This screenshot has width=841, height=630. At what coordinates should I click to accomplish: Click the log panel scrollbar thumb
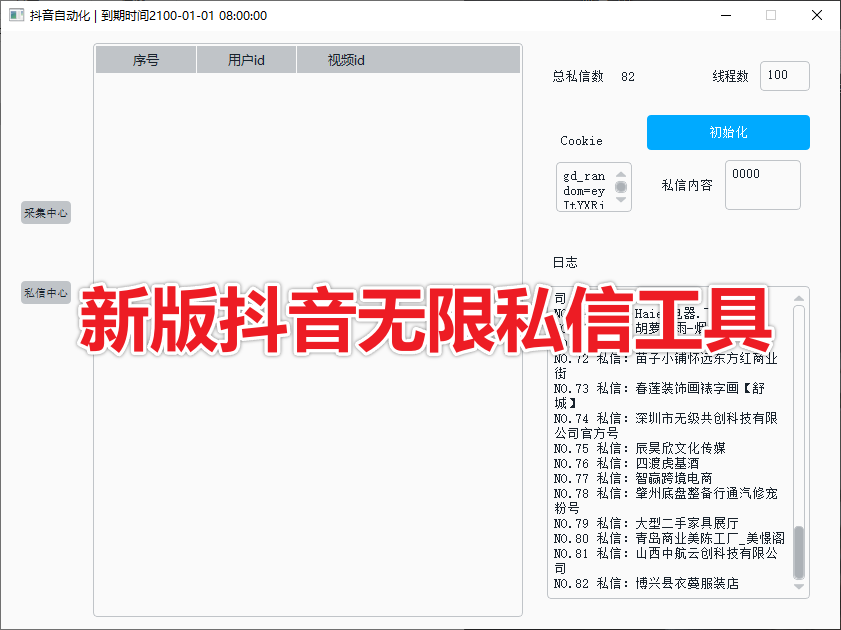coord(799,552)
